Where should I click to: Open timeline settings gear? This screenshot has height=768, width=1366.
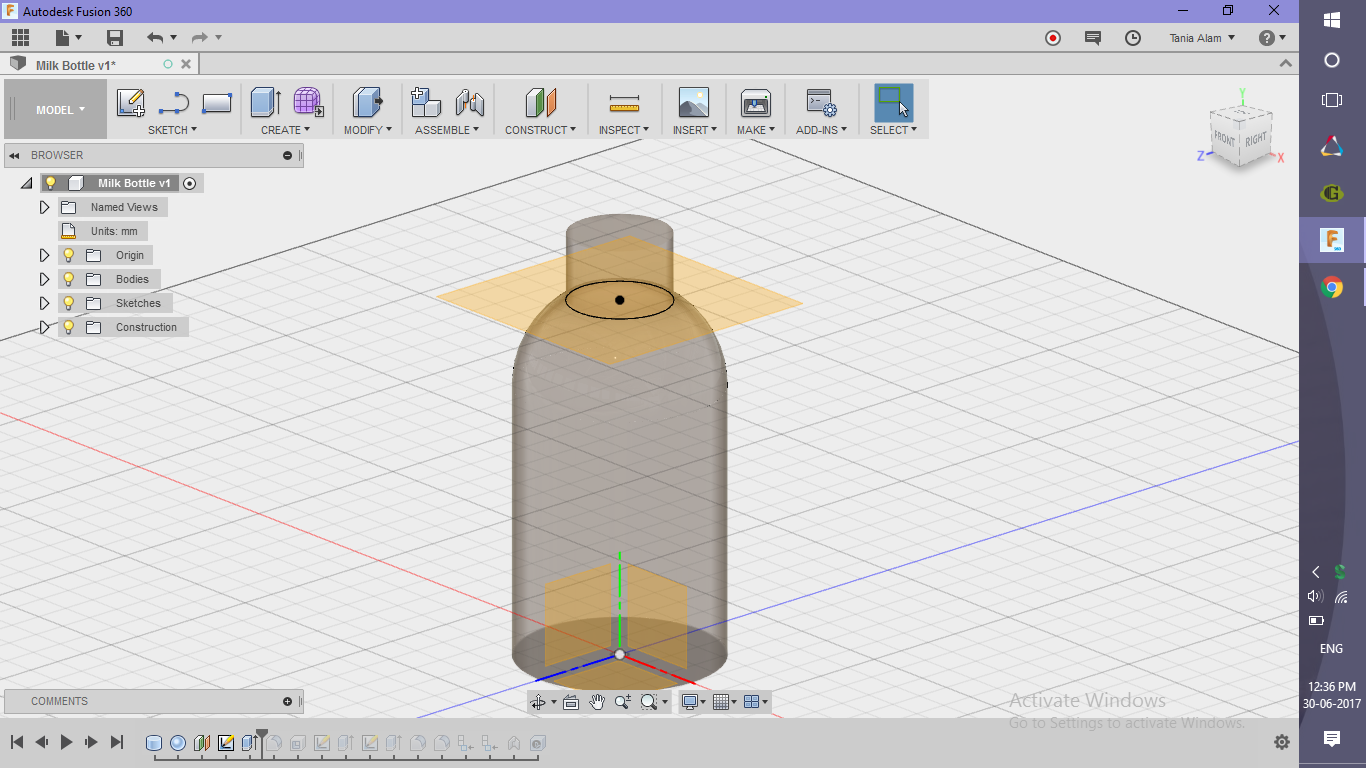pos(1282,742)
